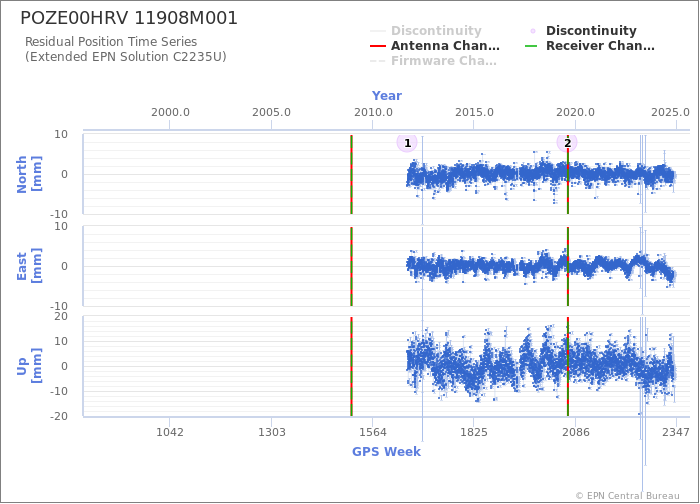The width and height of the screenshot is (700, 504).
Task: Click the pink Discontinuity legend dot
Action: (533, 31)
